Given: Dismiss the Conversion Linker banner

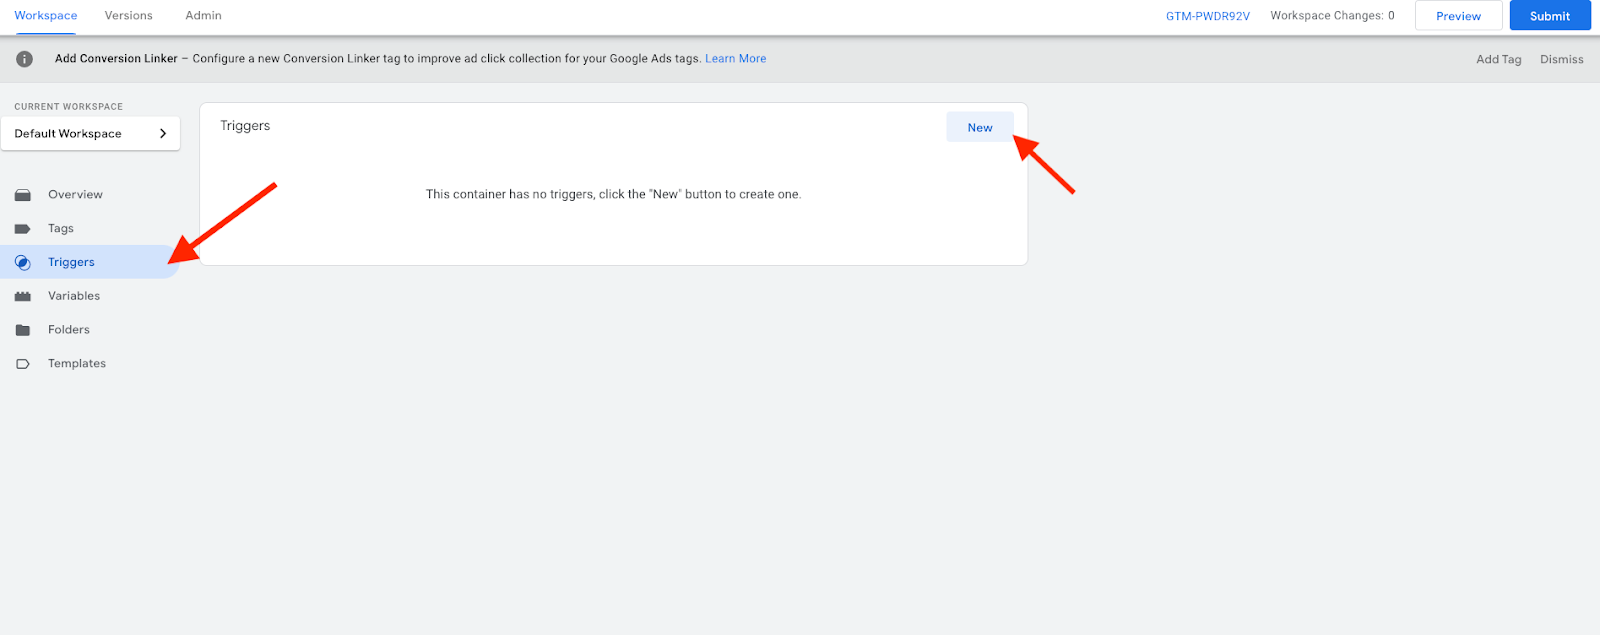Looking at the screenshot, I should pos(1562,60).
